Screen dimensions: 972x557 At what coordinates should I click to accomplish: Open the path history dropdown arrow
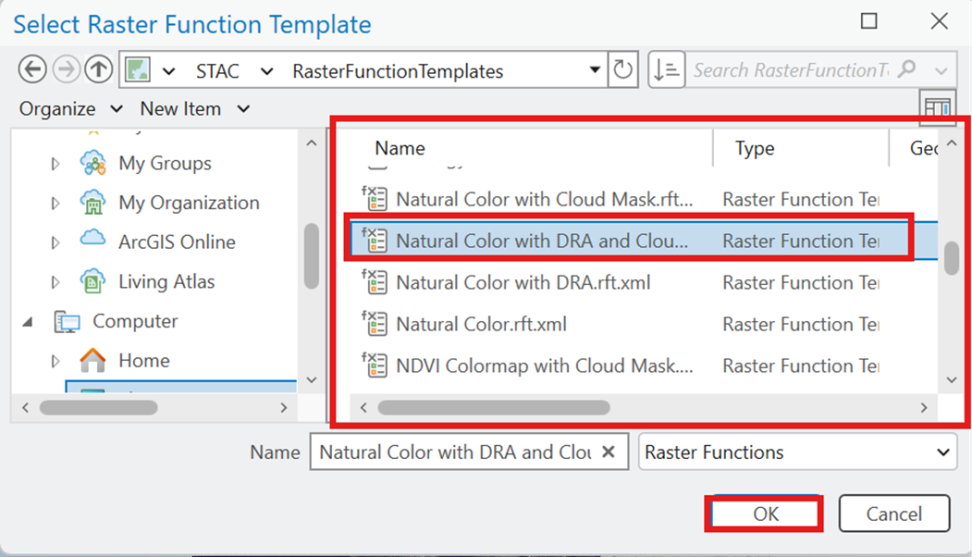click(594, 70)
